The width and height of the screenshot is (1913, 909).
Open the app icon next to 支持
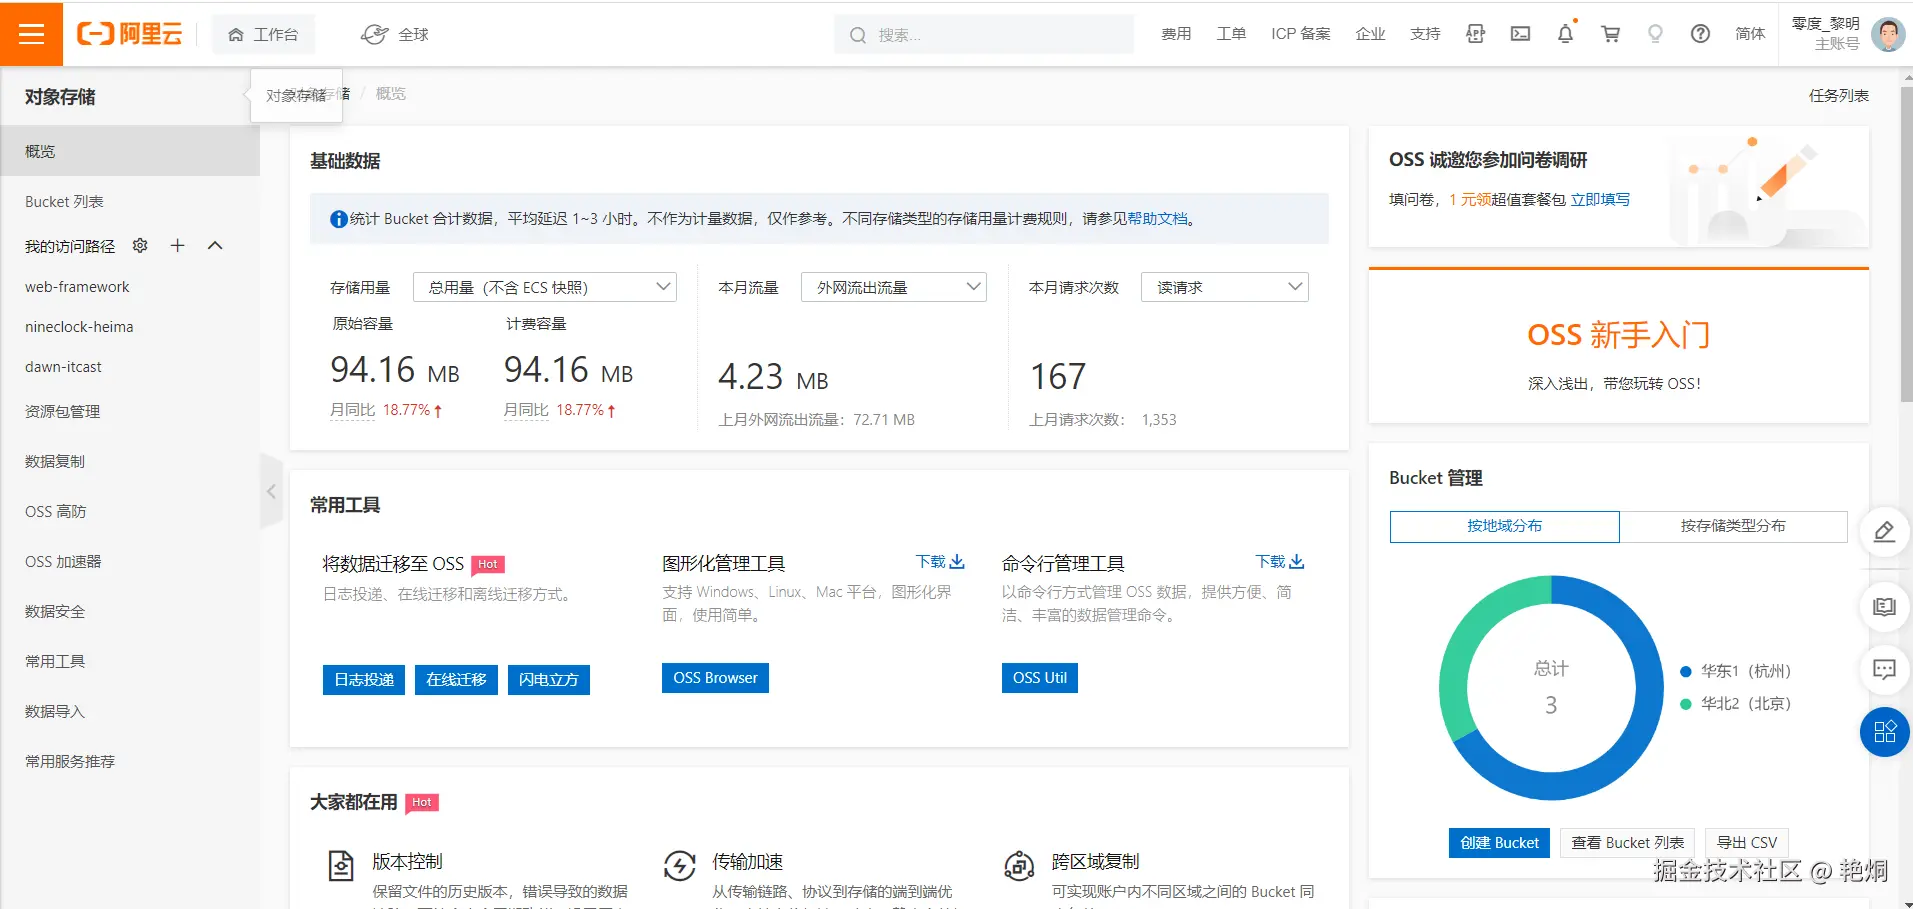[x=1475, y=34]
